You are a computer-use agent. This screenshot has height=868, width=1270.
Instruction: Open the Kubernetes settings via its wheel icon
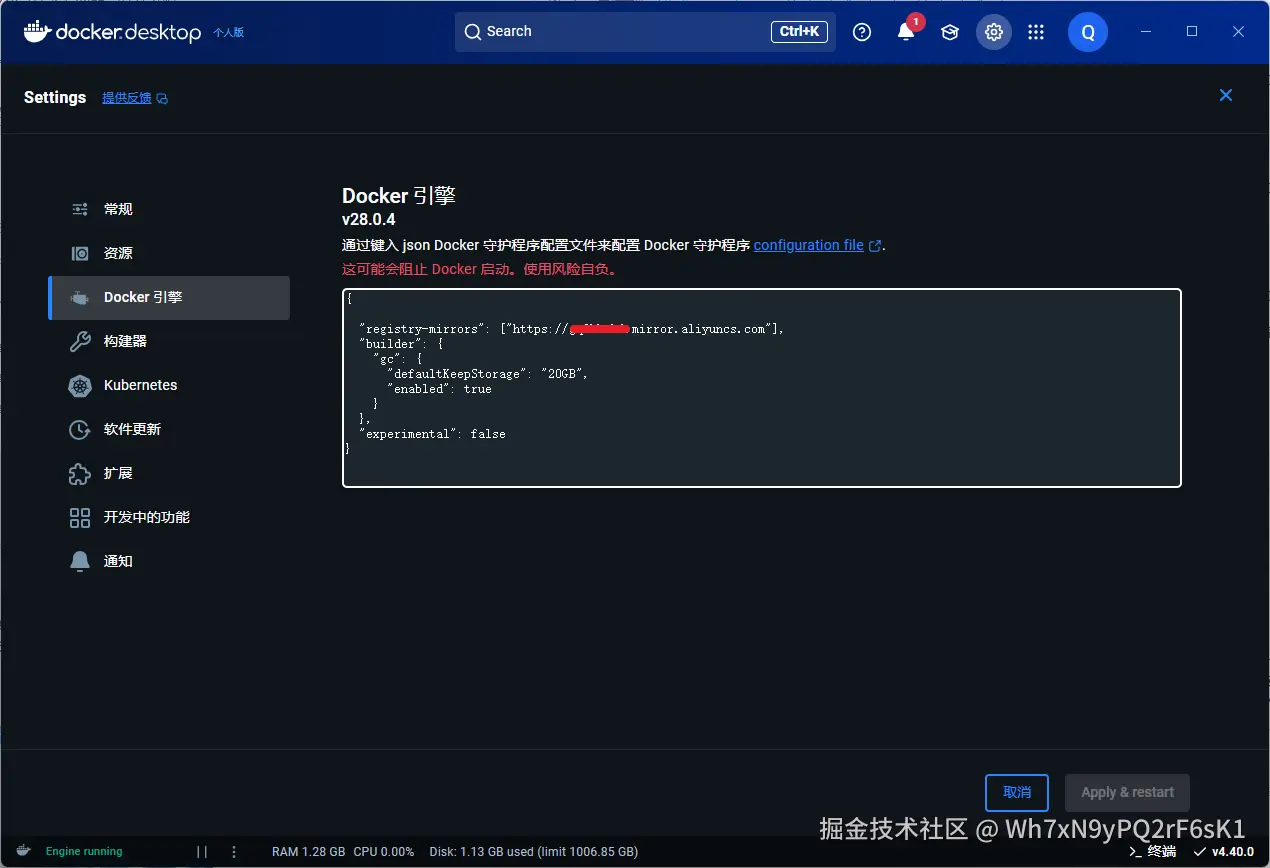click(79, 385)
